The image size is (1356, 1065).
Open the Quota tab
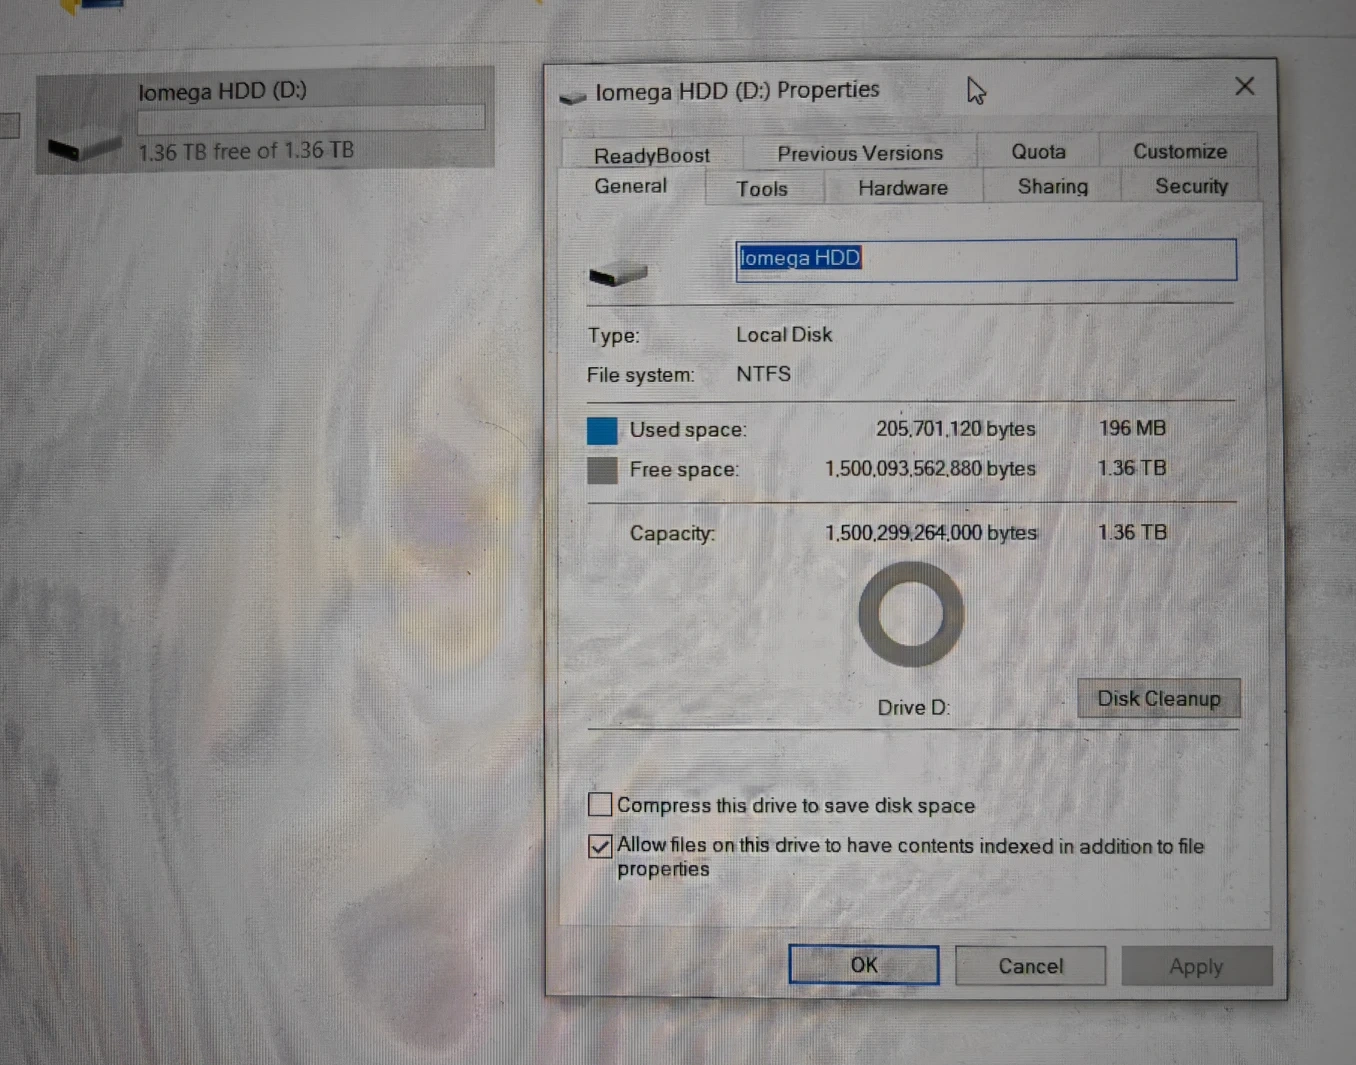(1038, 151)
